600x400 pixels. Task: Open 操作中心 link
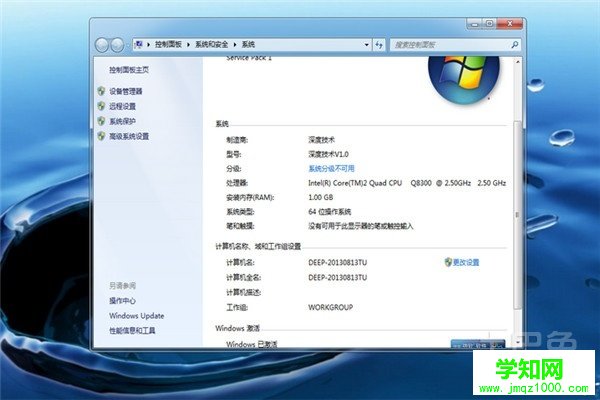(x=122, y=300)
